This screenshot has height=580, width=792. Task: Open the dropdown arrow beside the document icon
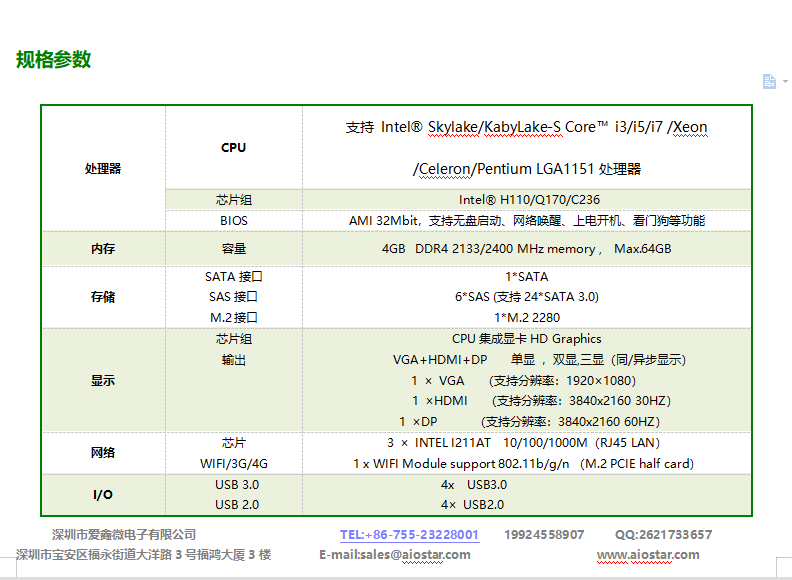[x=783, y=83]
